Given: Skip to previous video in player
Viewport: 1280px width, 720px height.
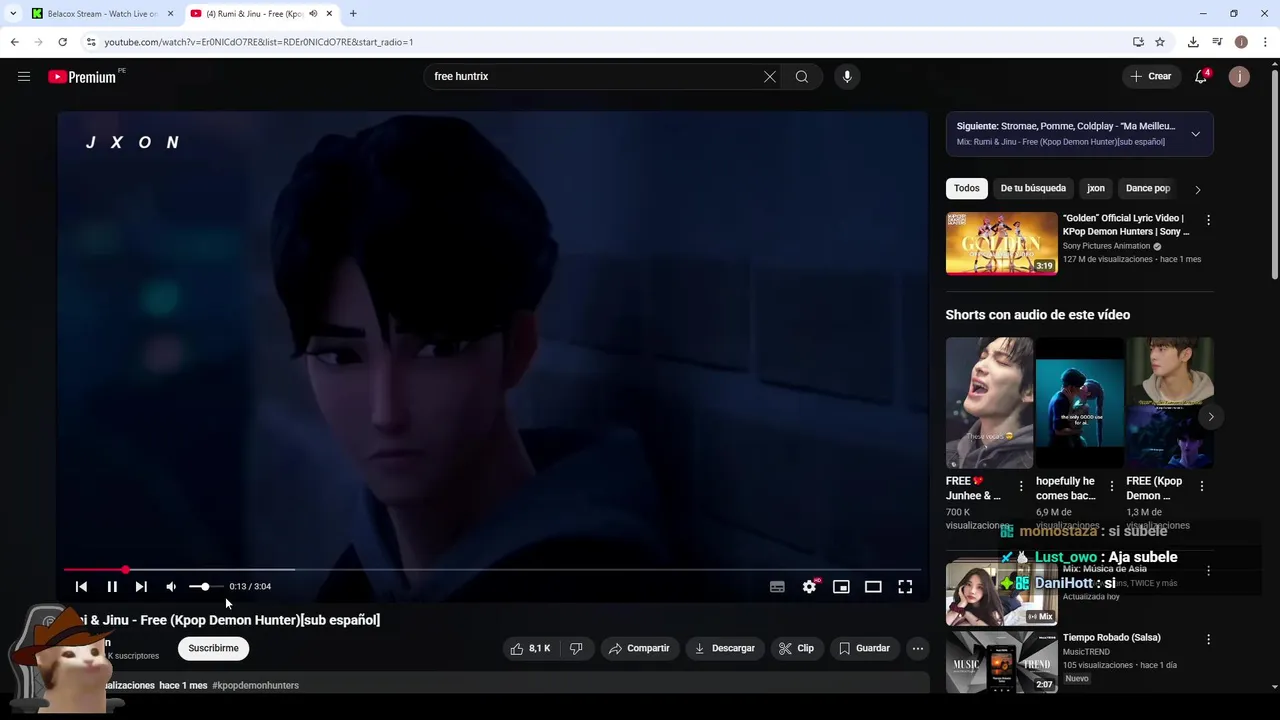Looking at the screenshot, I should pos(81,587).
